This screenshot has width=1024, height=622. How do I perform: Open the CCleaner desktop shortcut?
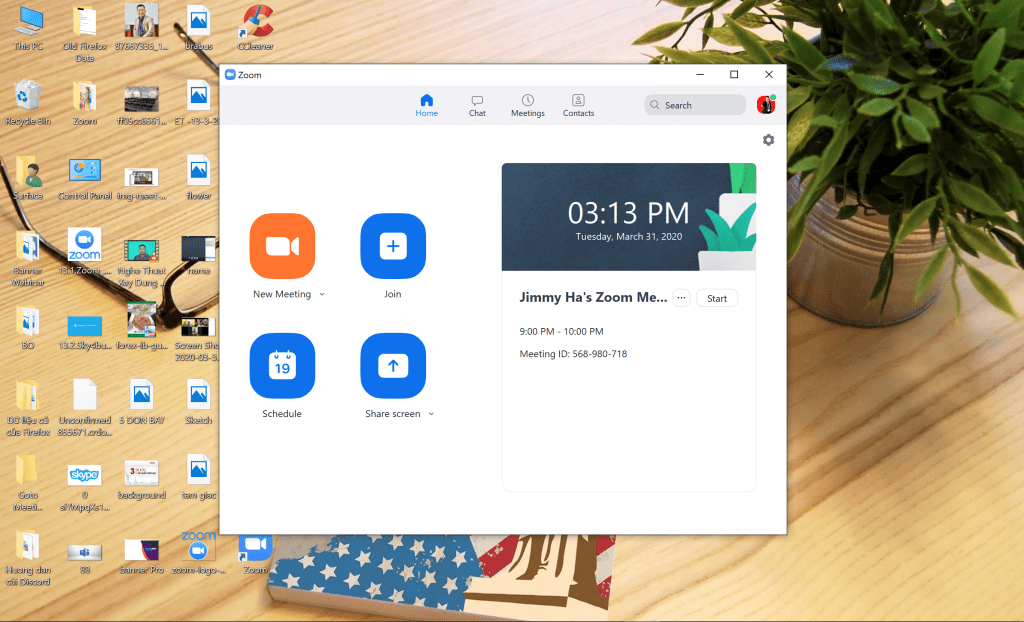(x=256, y=22)
